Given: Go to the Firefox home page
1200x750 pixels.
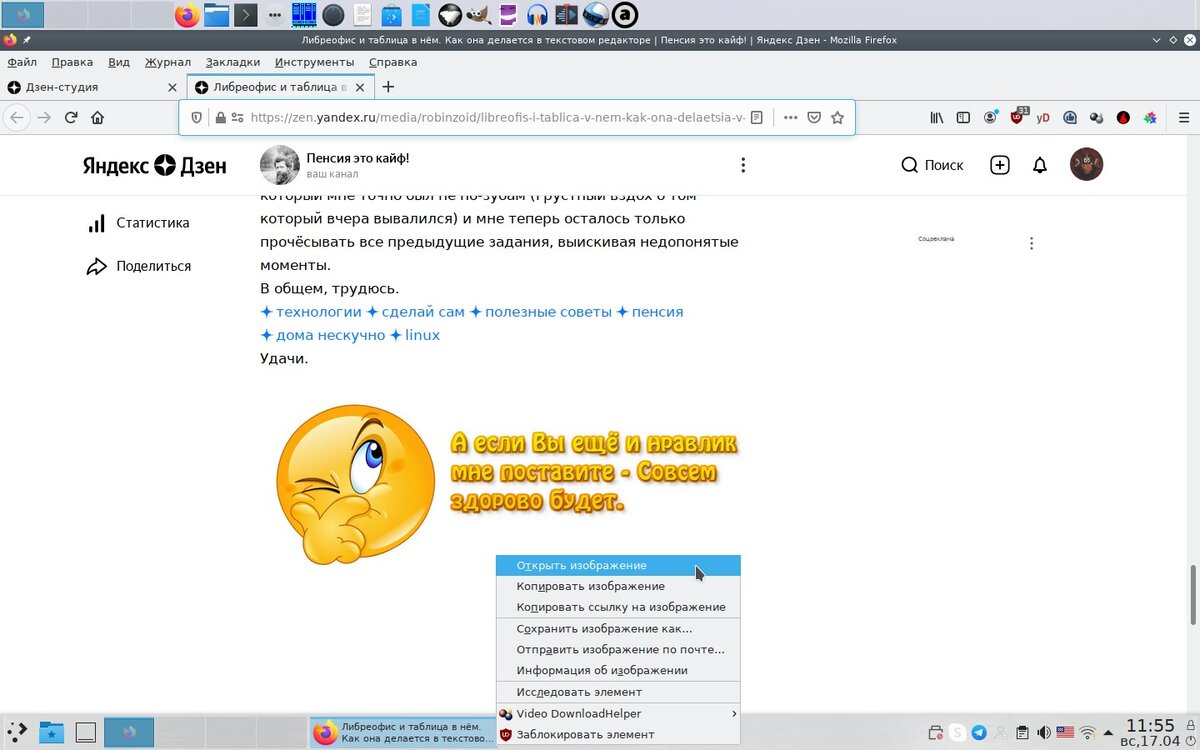Looking at the screenshot, I should click(97, 117).
